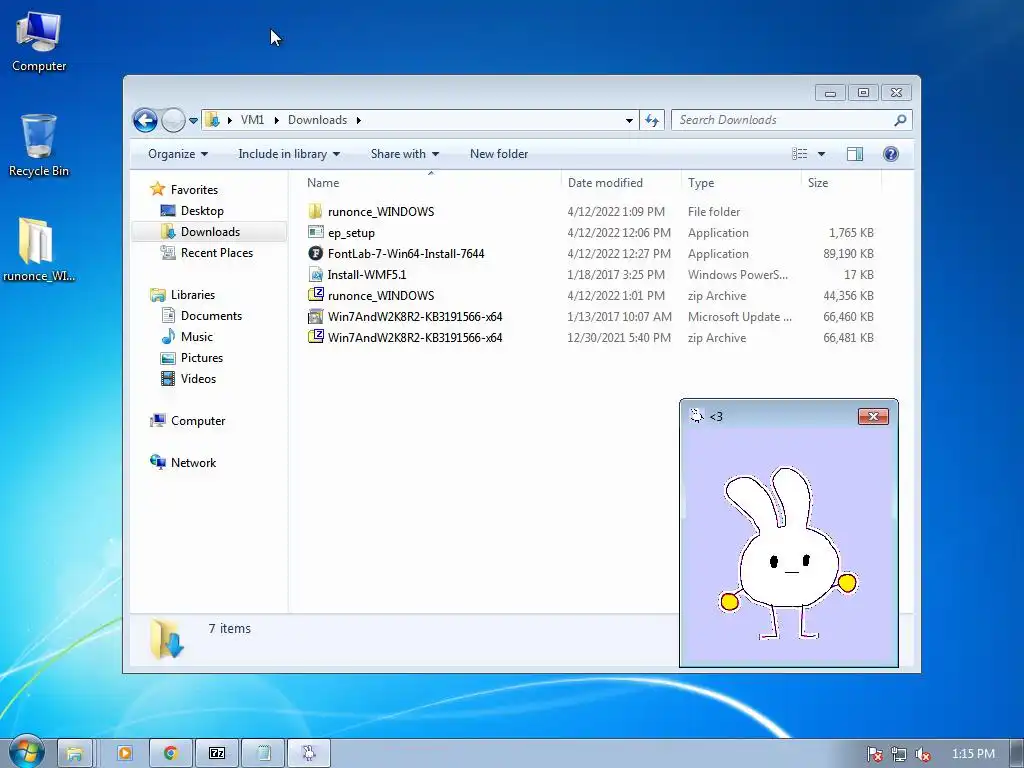Open Action Center flag in tray
The height and width of the screenshot is (768, 1024).
pyautogui.click(x=874, y=754)
